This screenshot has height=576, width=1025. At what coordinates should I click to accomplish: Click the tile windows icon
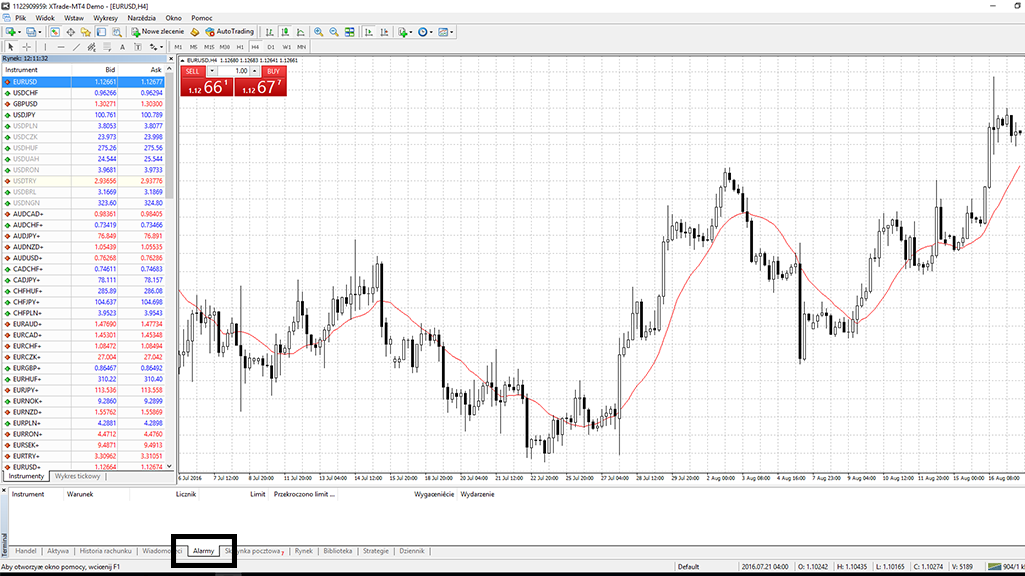[x=349, y=32]
